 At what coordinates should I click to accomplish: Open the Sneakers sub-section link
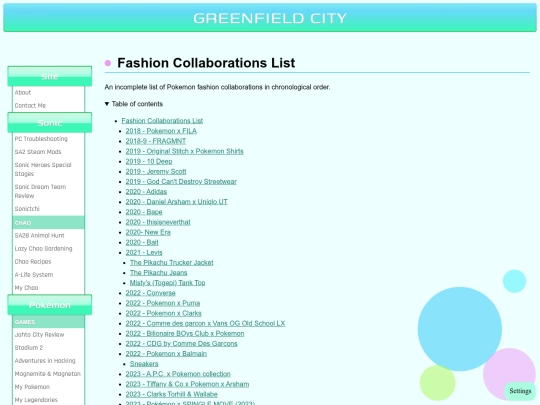point(144,364)
